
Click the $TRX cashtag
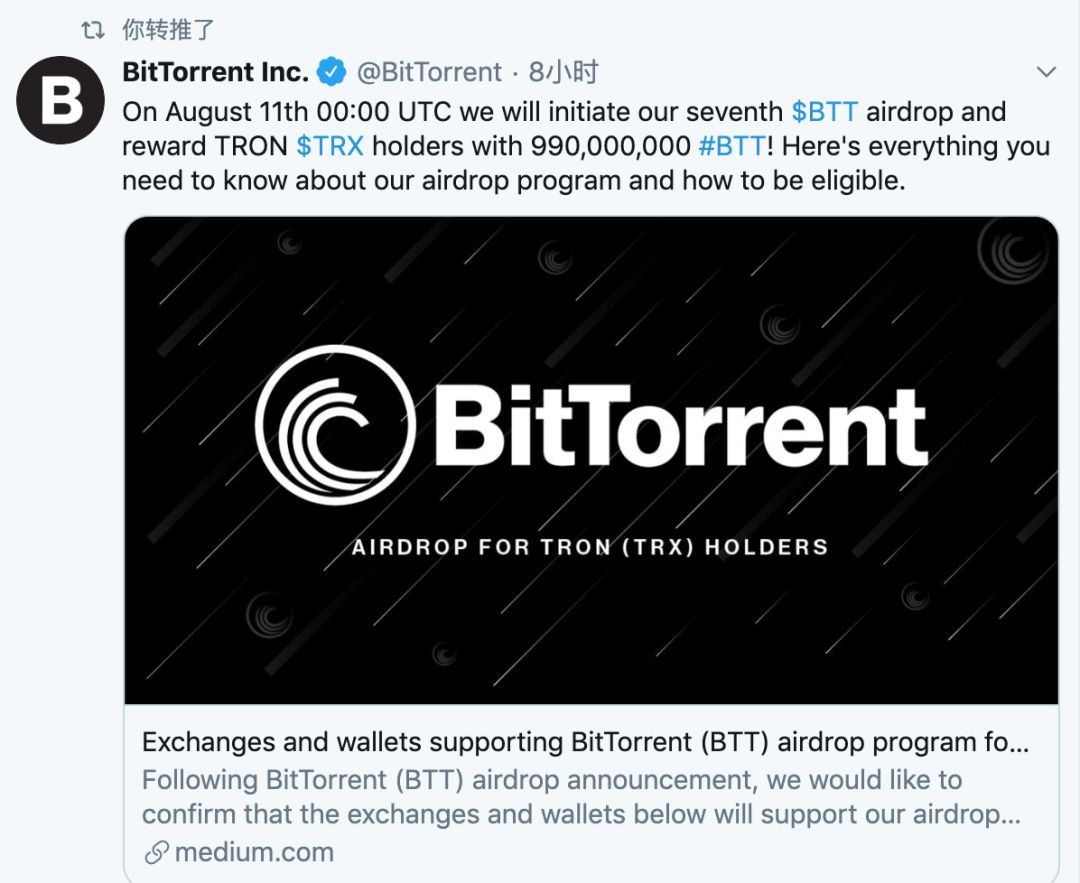click(330, 146)
